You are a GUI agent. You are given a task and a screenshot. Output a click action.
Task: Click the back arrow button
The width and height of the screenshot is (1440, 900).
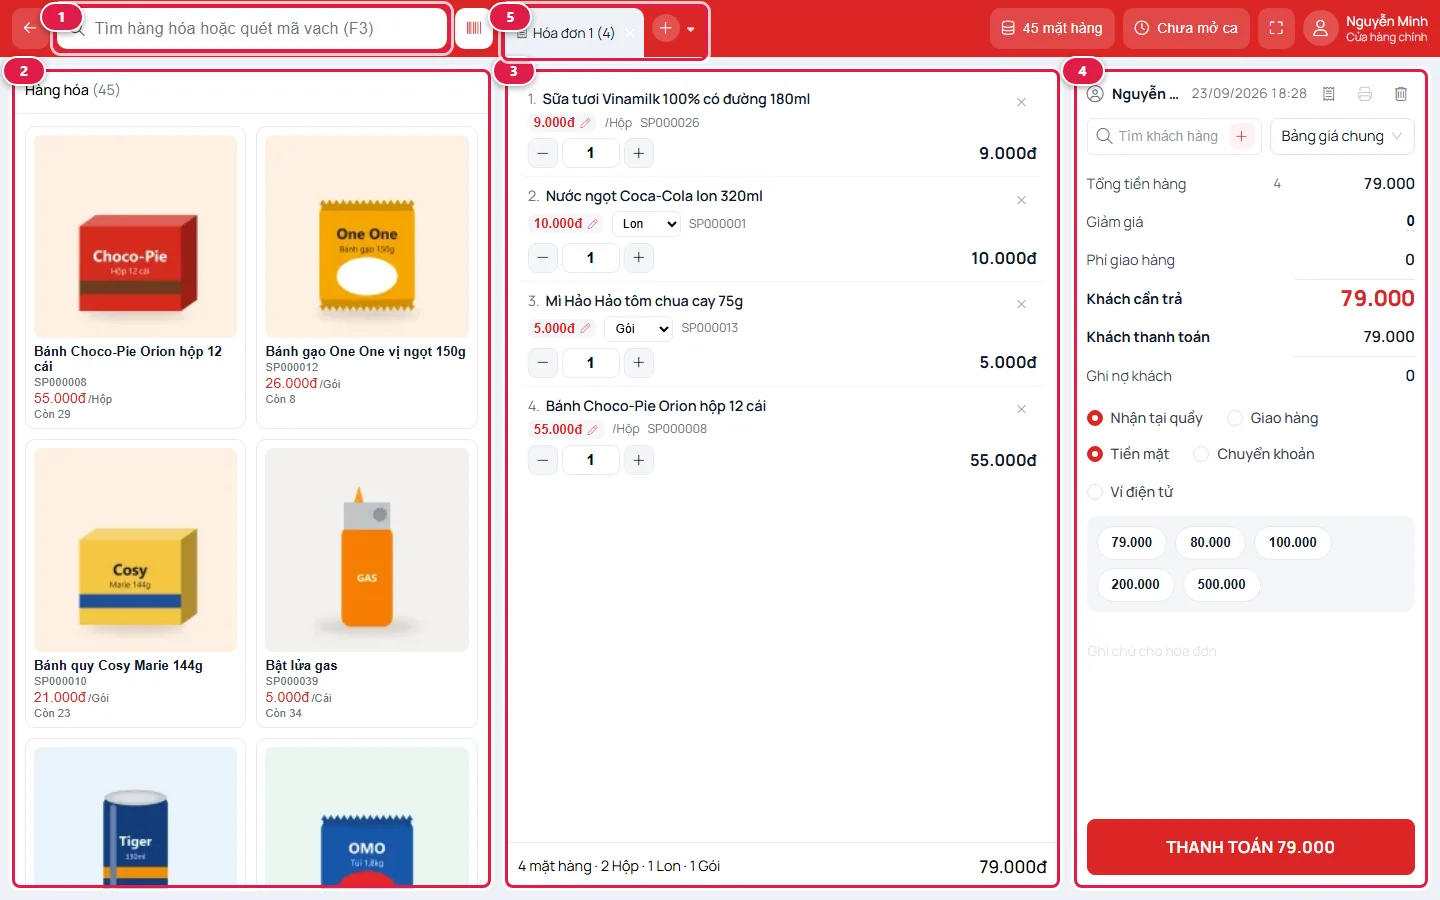pyautogui.click(x=29, y=28)
